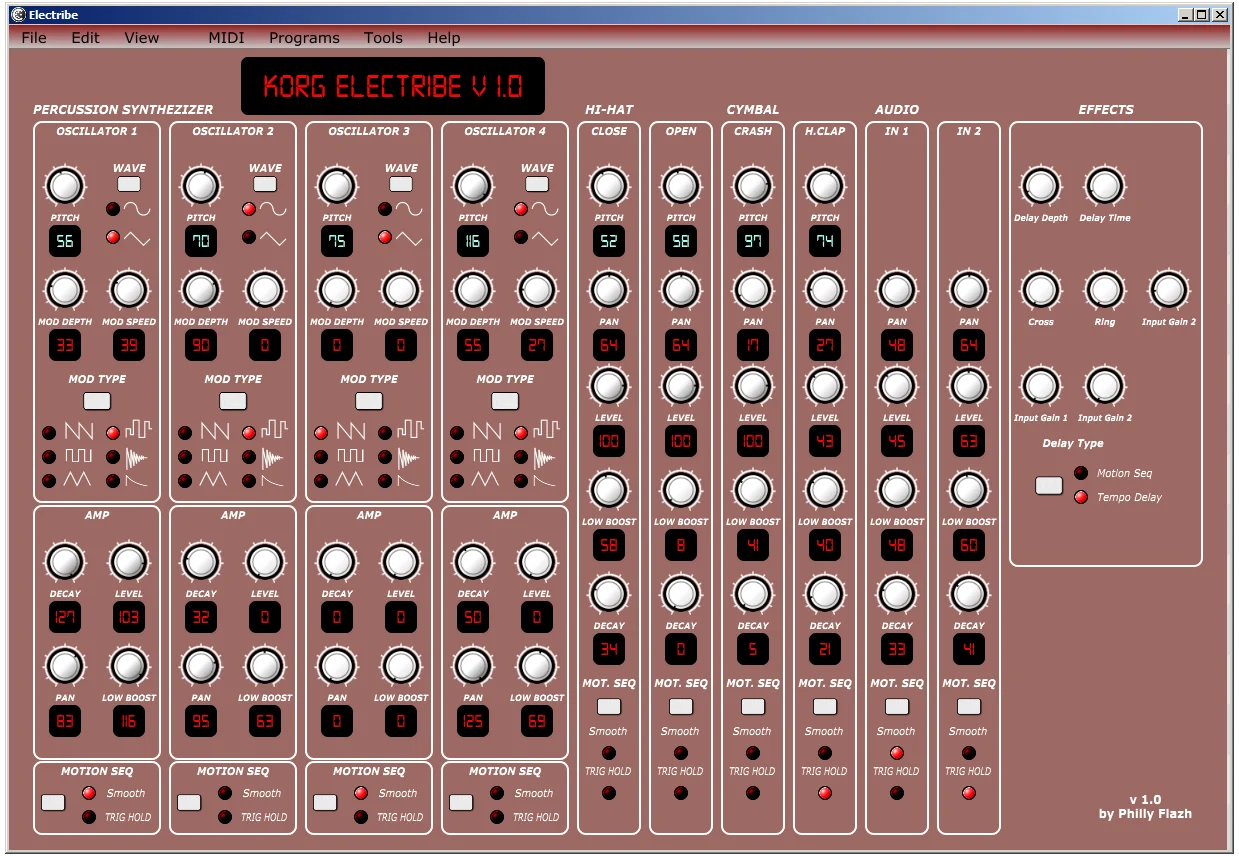Choose square mod type in Oscillator 3
The height and width of the screenshot is (856, 1239).
tap(351, 456)
